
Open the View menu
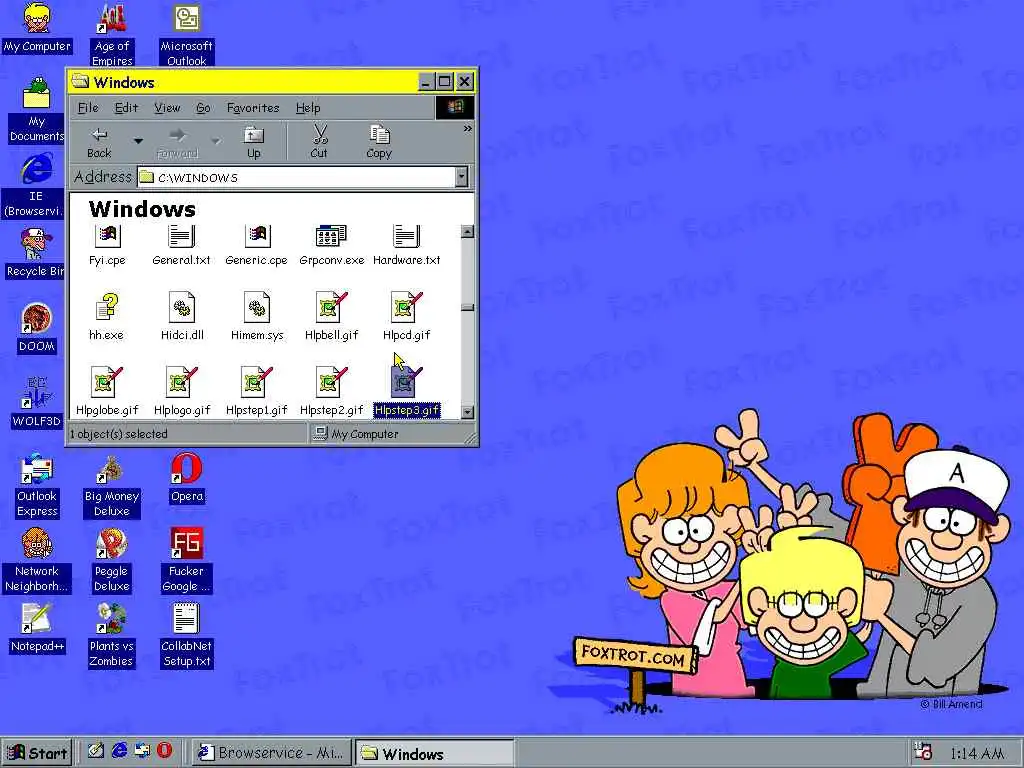[x=167, y=108]
